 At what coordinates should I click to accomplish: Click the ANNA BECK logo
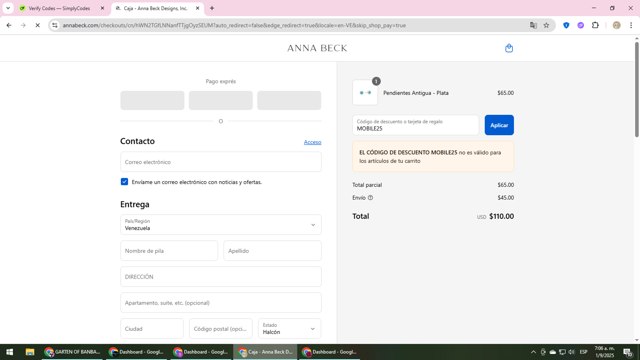[317, 48]
